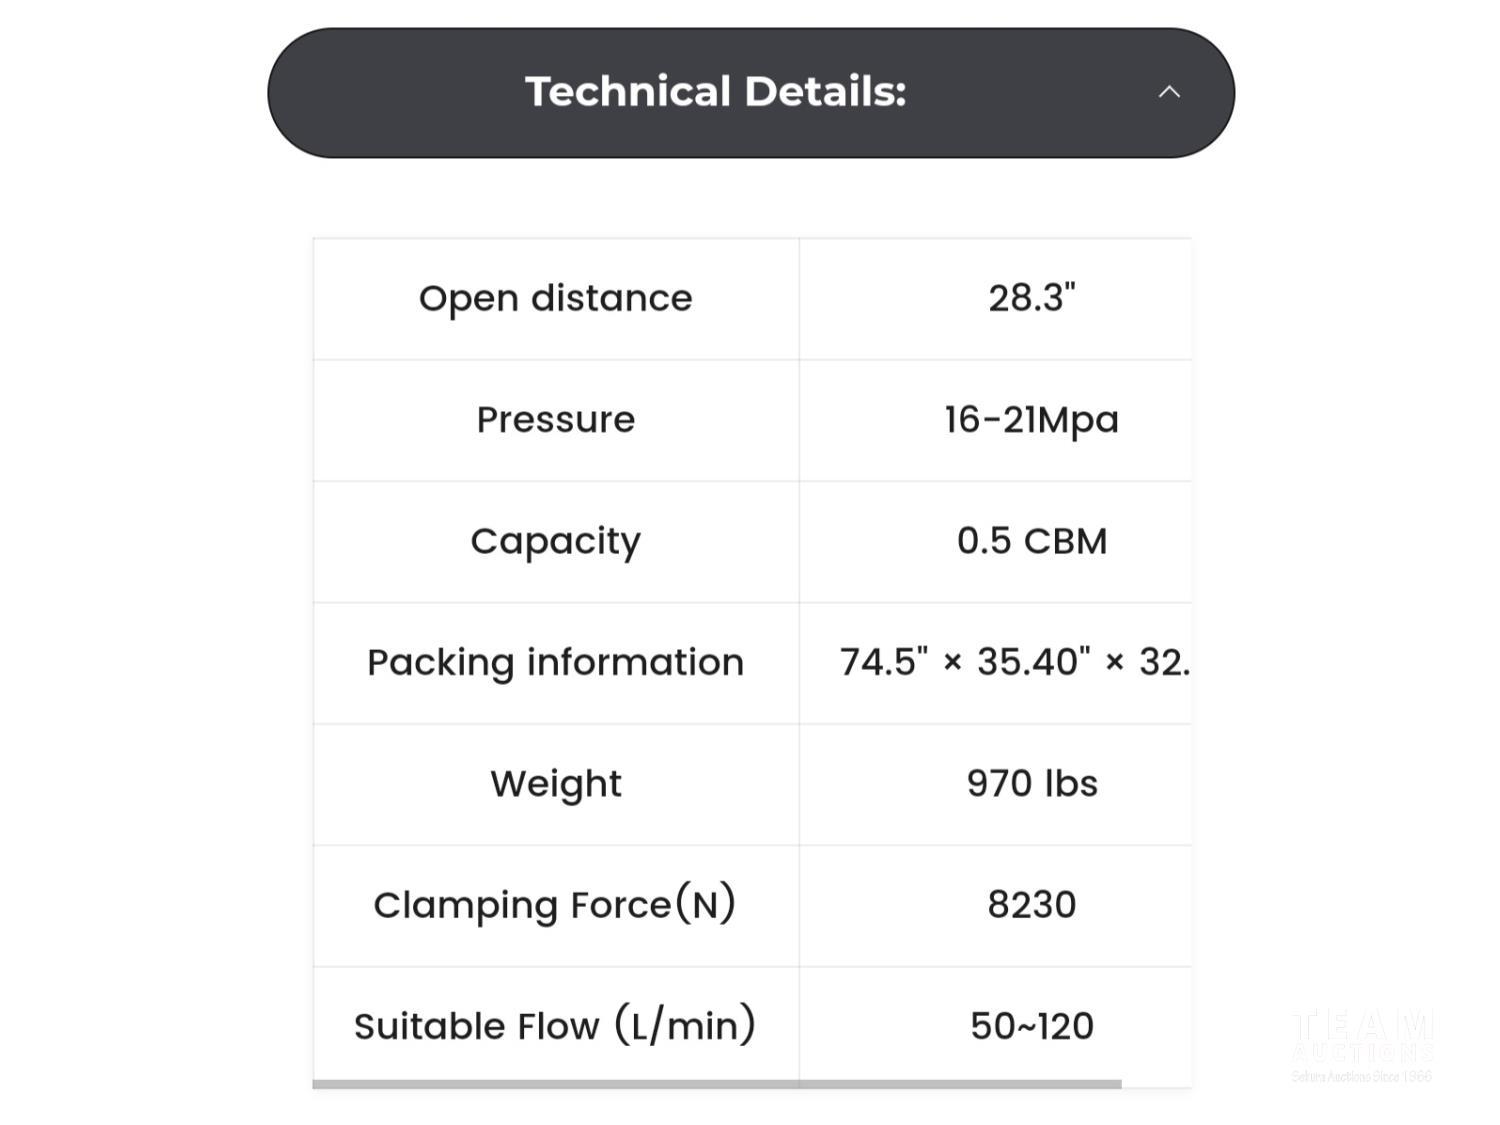1500x1125 pixels.
Task: Click the 50~120 suitable flow value
Action: pyautogui.click(x=1032, y=1026)
